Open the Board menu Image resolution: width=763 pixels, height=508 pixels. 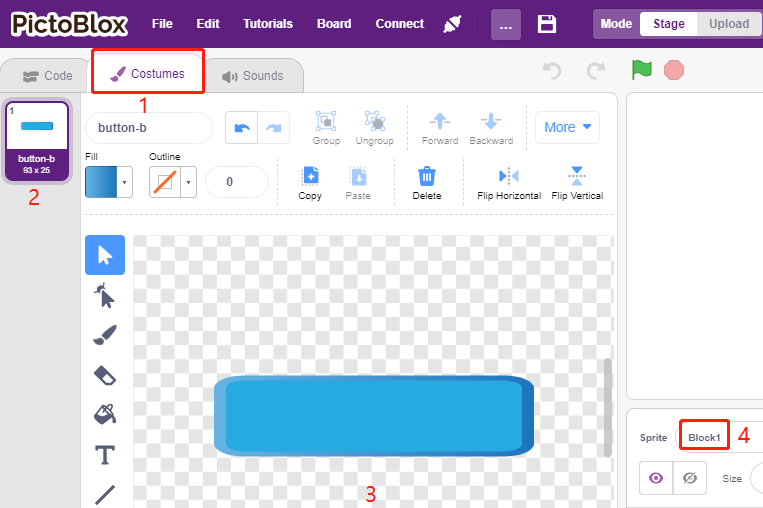point(334,24)
